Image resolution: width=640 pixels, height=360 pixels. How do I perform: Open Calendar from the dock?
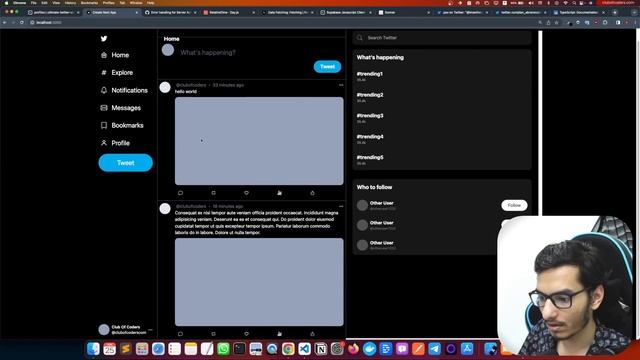109,349
